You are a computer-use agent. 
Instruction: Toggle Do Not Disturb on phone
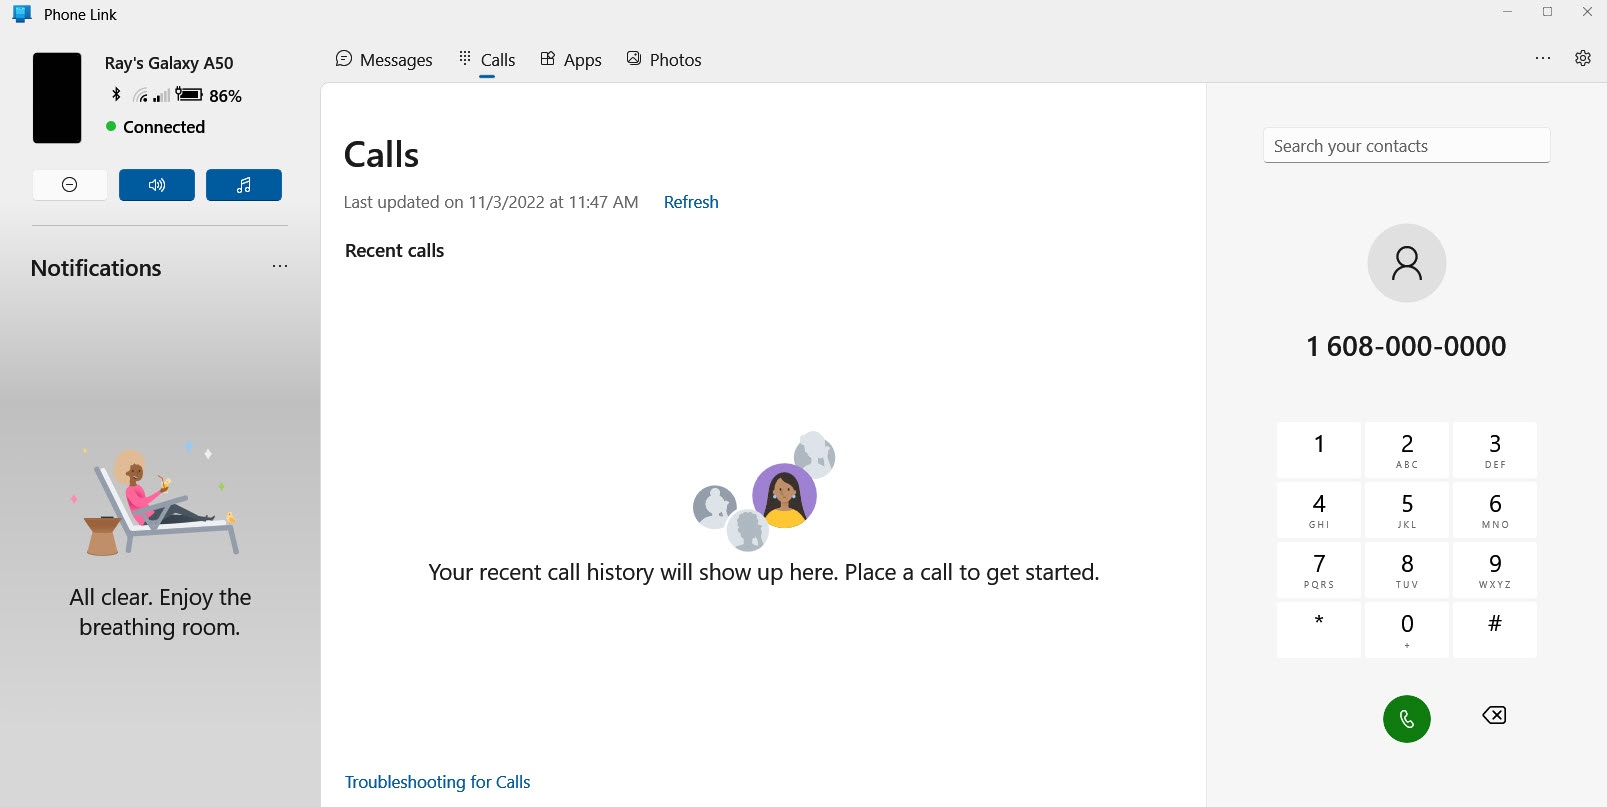coord(70,185)
